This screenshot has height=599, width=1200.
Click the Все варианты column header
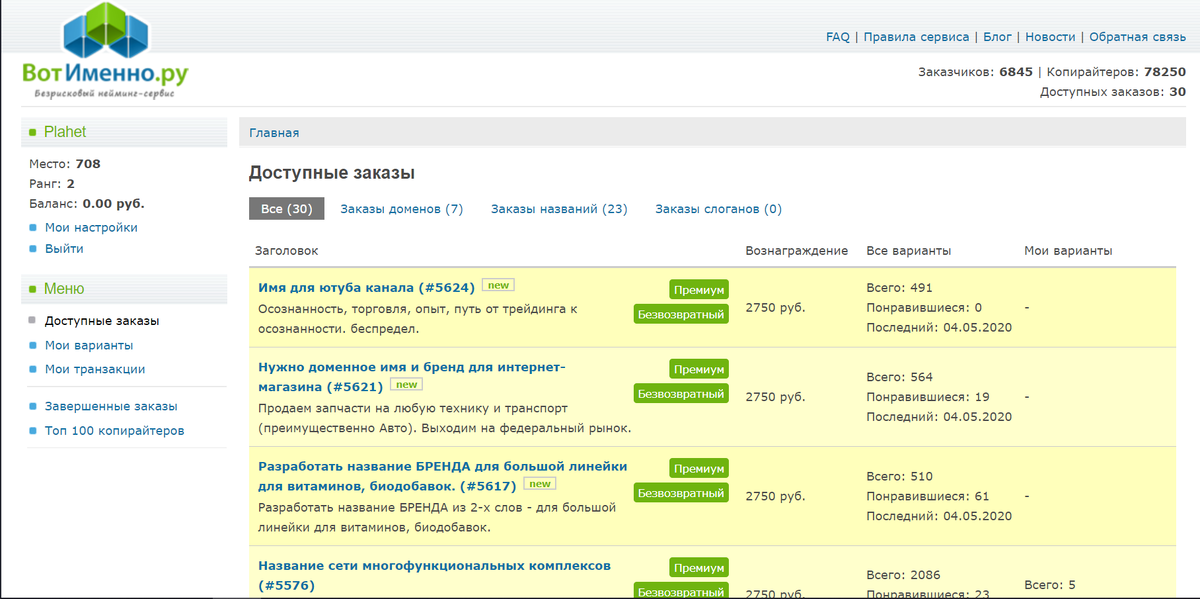click(908, 251)
